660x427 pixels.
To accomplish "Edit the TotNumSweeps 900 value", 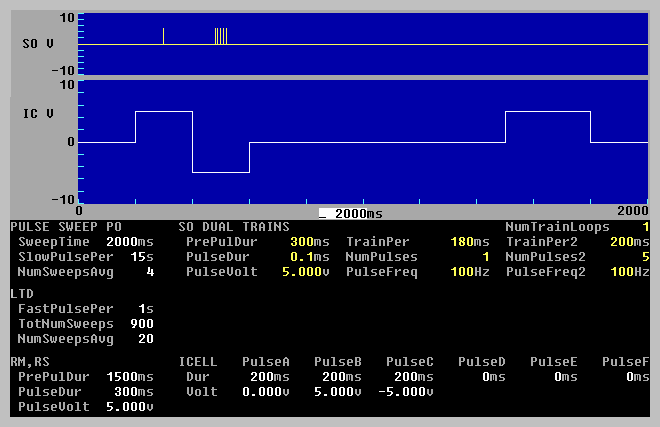I will pos(139,324).
